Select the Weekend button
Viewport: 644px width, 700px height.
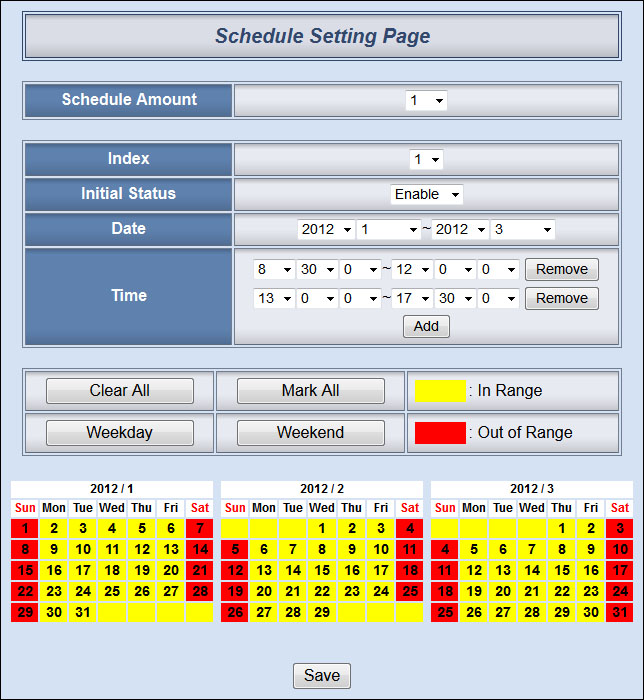click(x=310, y=433)
